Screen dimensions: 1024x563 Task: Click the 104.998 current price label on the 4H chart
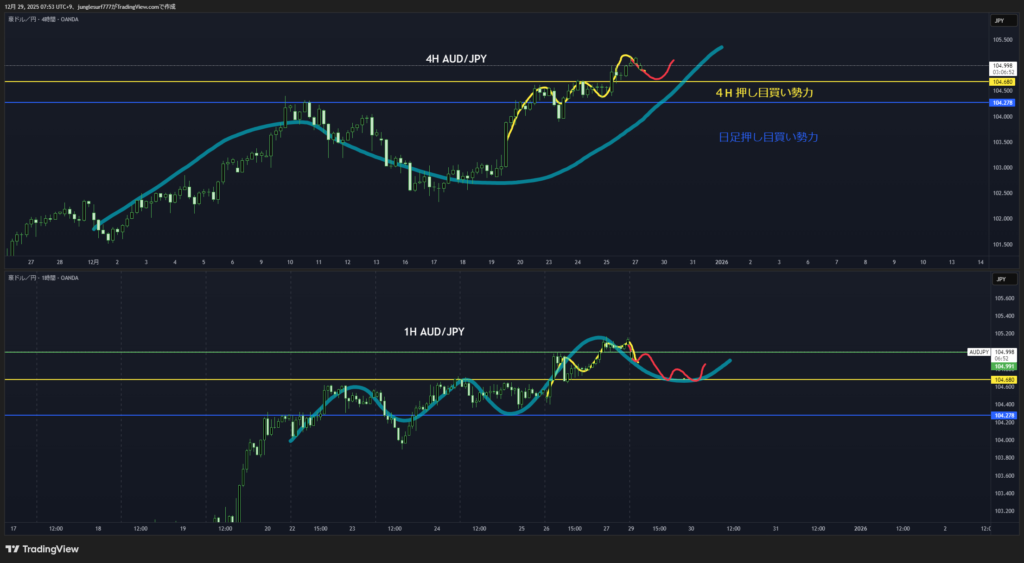point(1002,66)
